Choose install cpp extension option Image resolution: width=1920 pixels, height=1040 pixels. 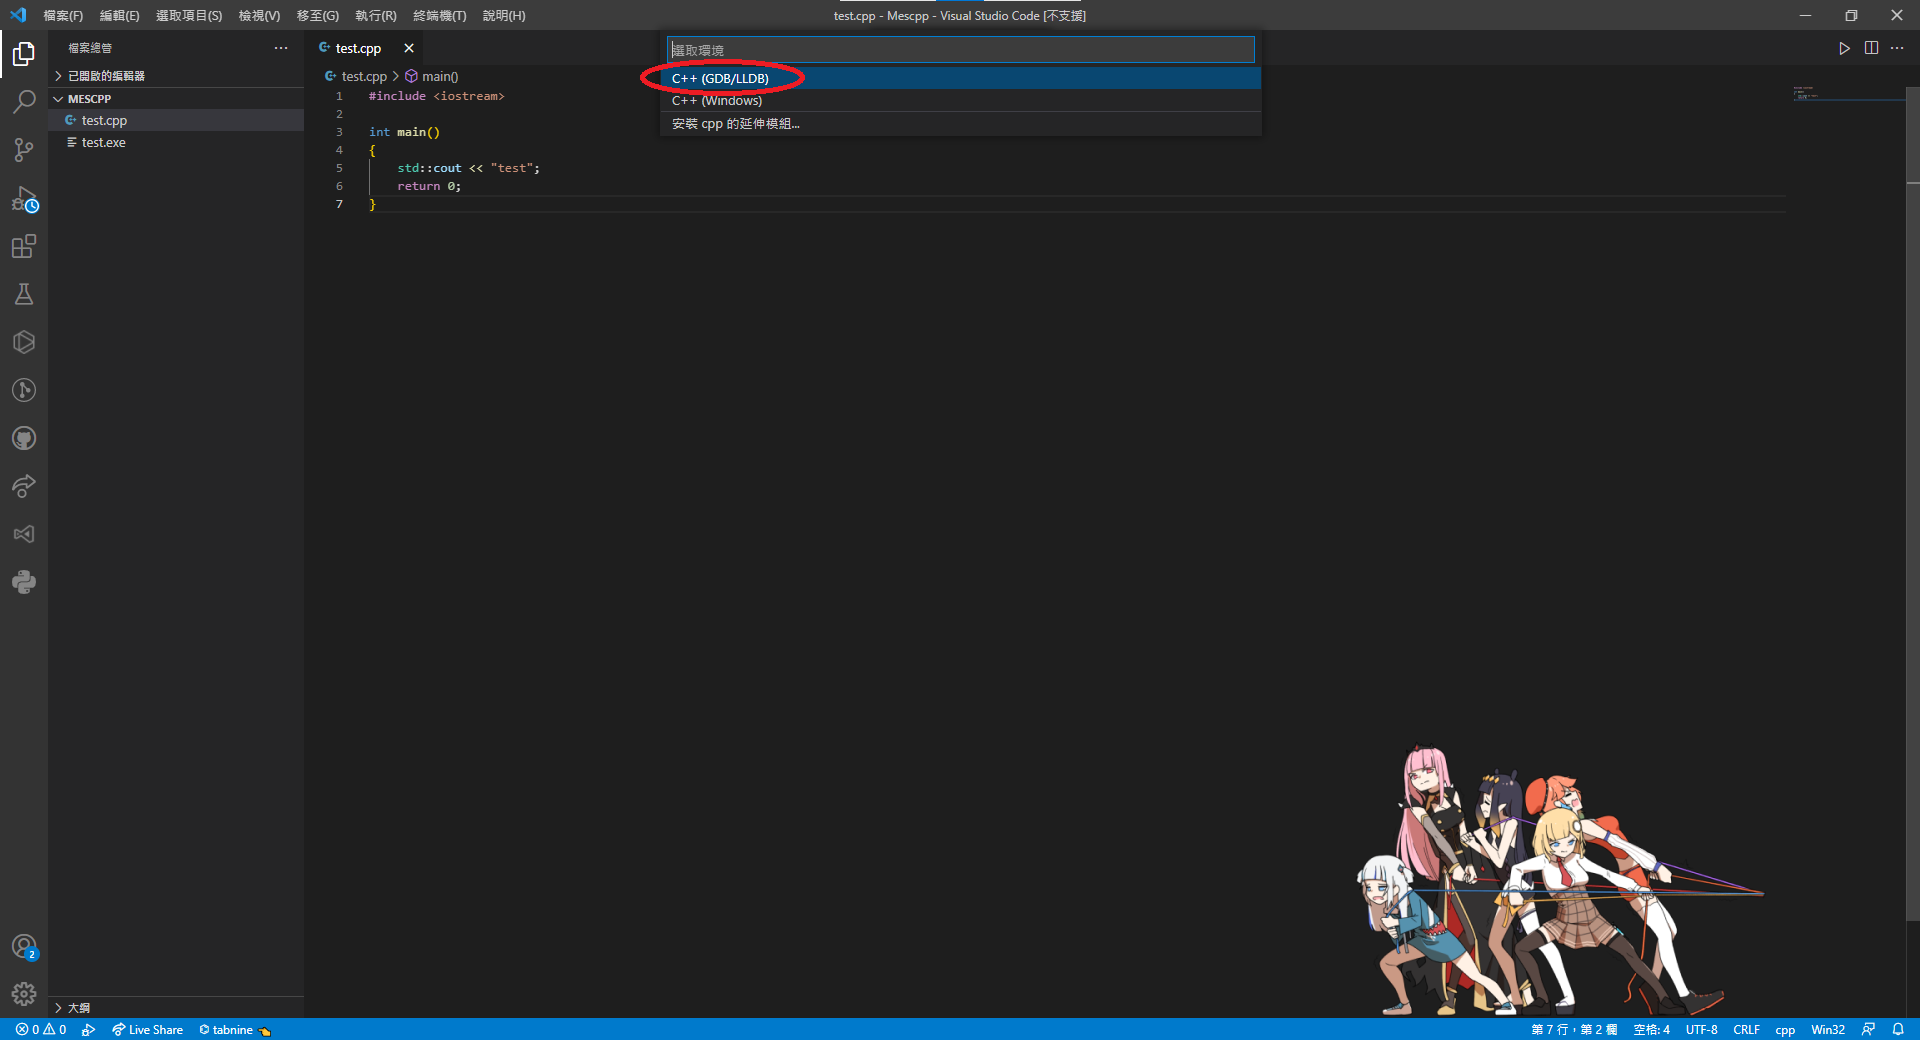[960, 123]
